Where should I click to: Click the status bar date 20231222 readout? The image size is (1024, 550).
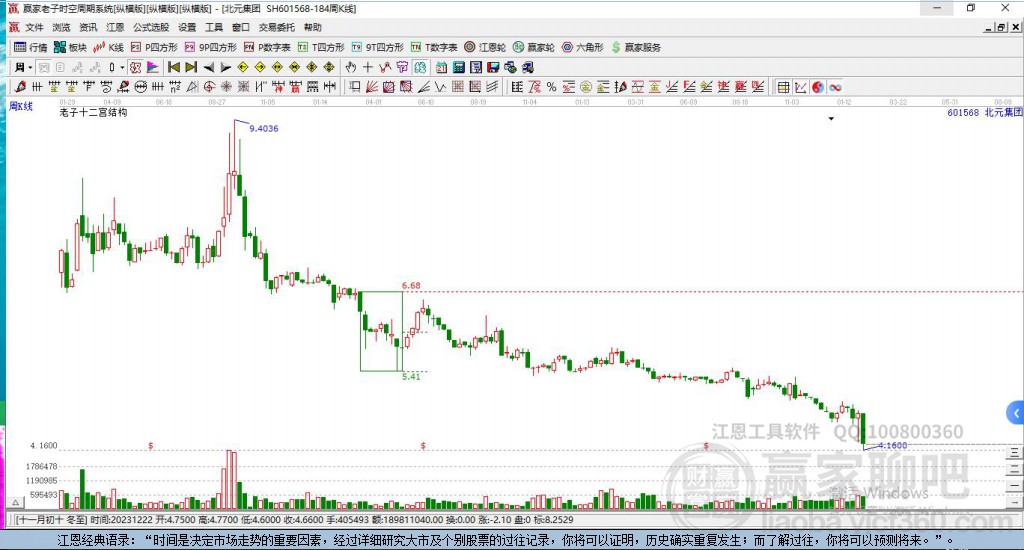click(121, 520)
